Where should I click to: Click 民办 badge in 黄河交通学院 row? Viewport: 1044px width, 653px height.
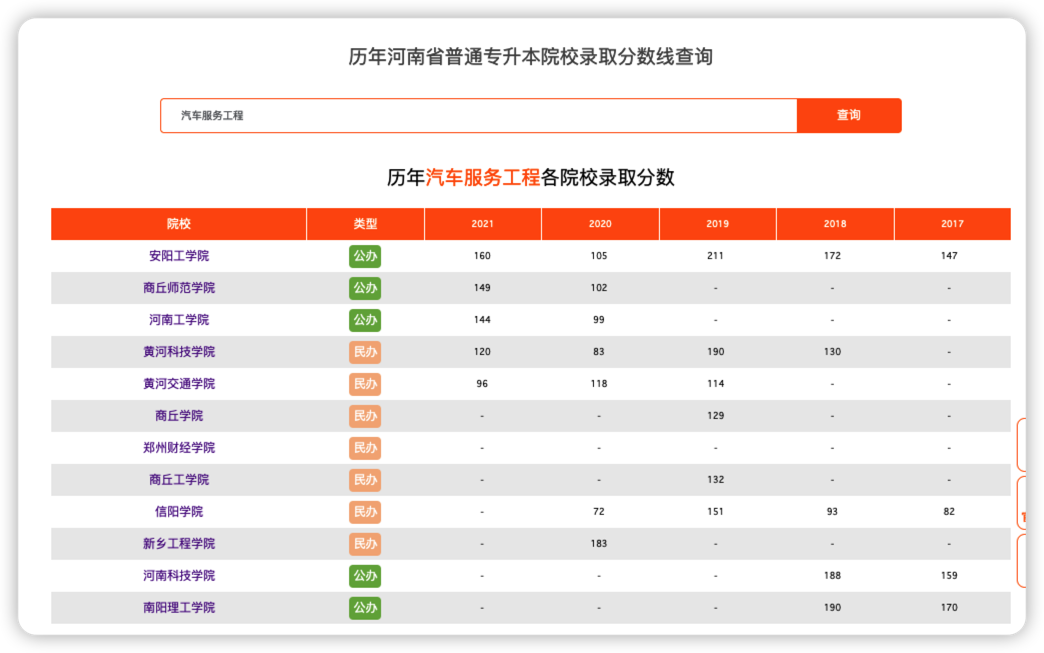[365, 384]
